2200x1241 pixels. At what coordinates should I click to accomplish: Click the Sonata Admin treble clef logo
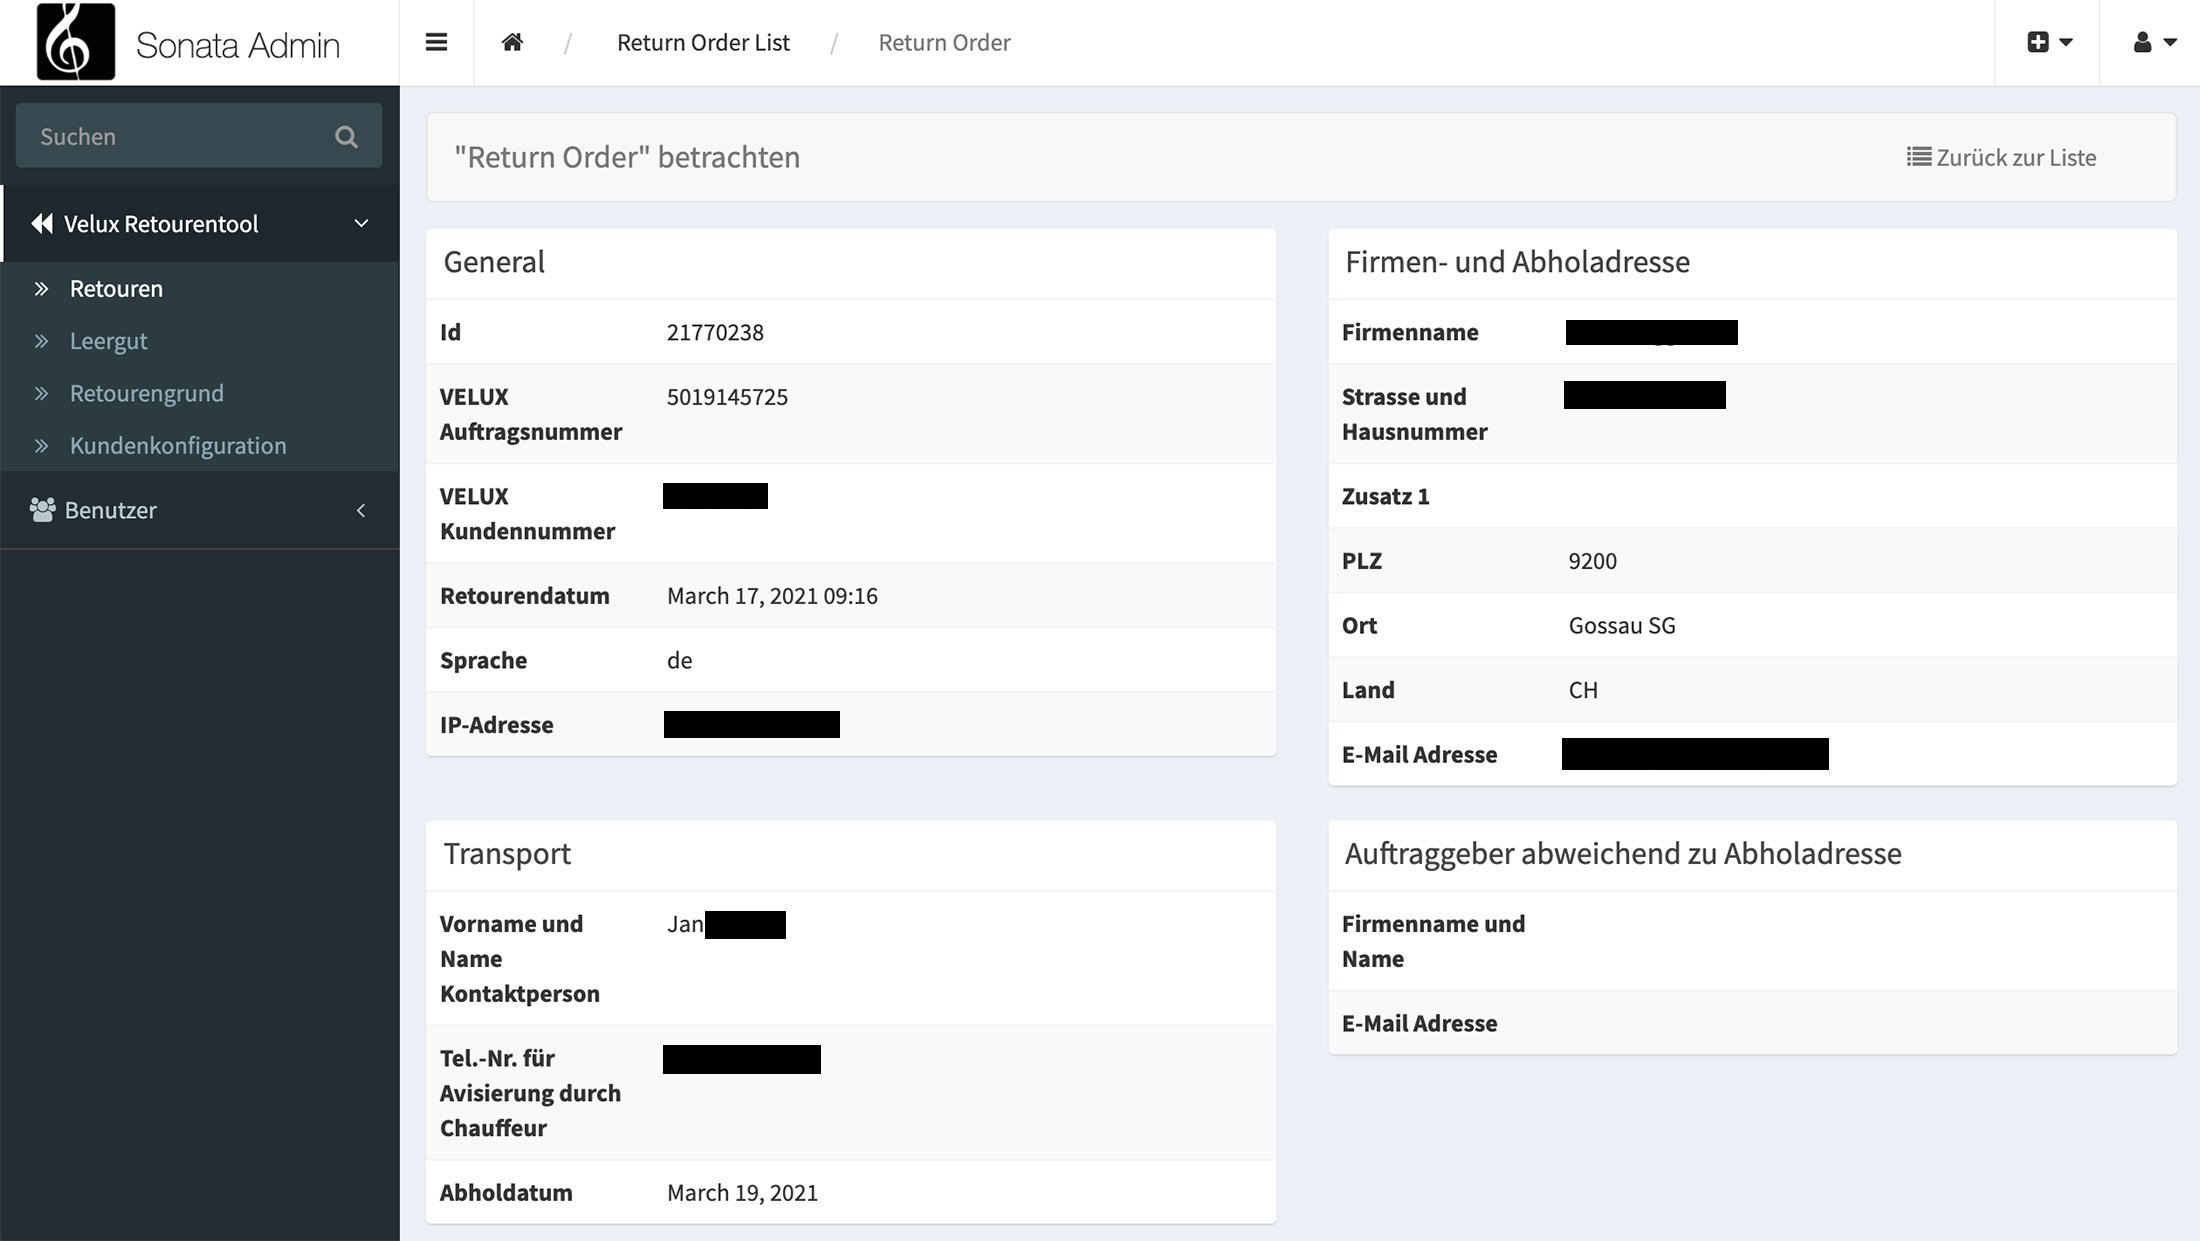pos(75,42)
